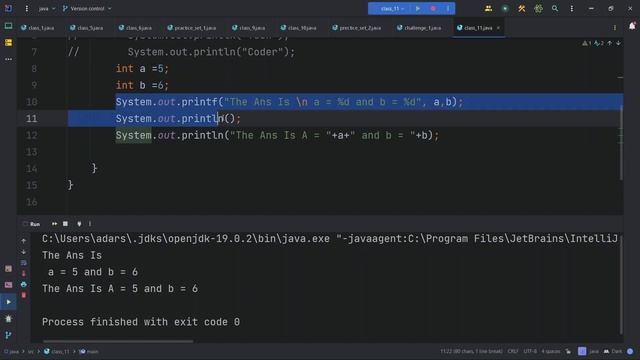Show more tool windows ellipsis
Image resolution: width=640 pixels, height=360 pixels.
pos(8,59)
